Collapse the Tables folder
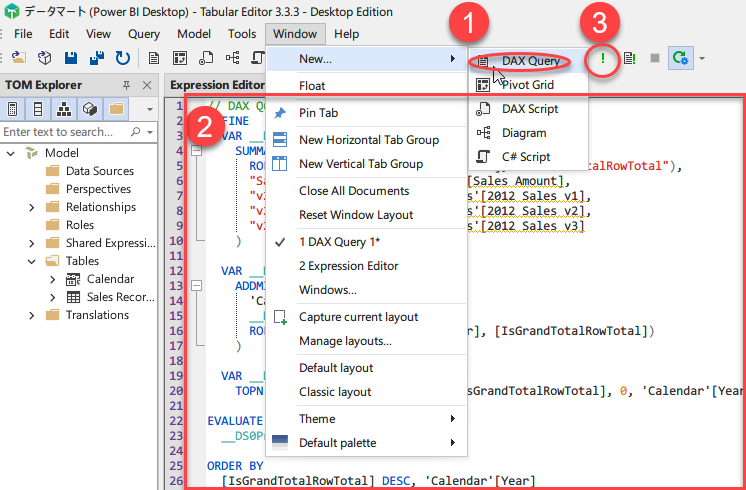The height and width of the screenshot is (490, 746). point(32,261)
